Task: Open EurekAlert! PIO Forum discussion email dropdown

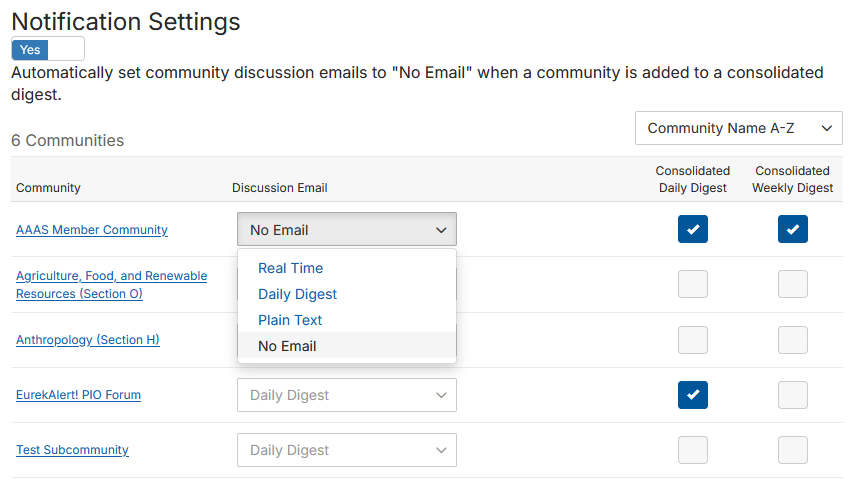Action: pos(346,395)
